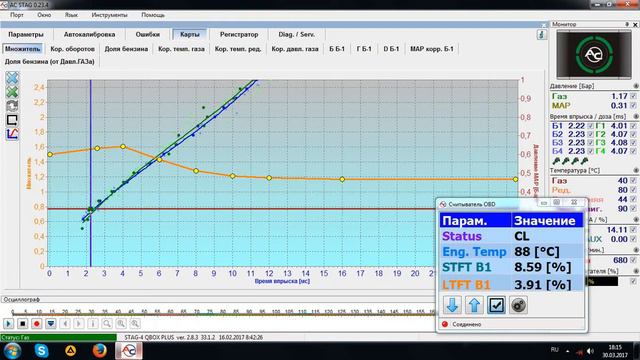Select the Кор. давл. газа map button
Screen dimensions: 640x360
295,49
